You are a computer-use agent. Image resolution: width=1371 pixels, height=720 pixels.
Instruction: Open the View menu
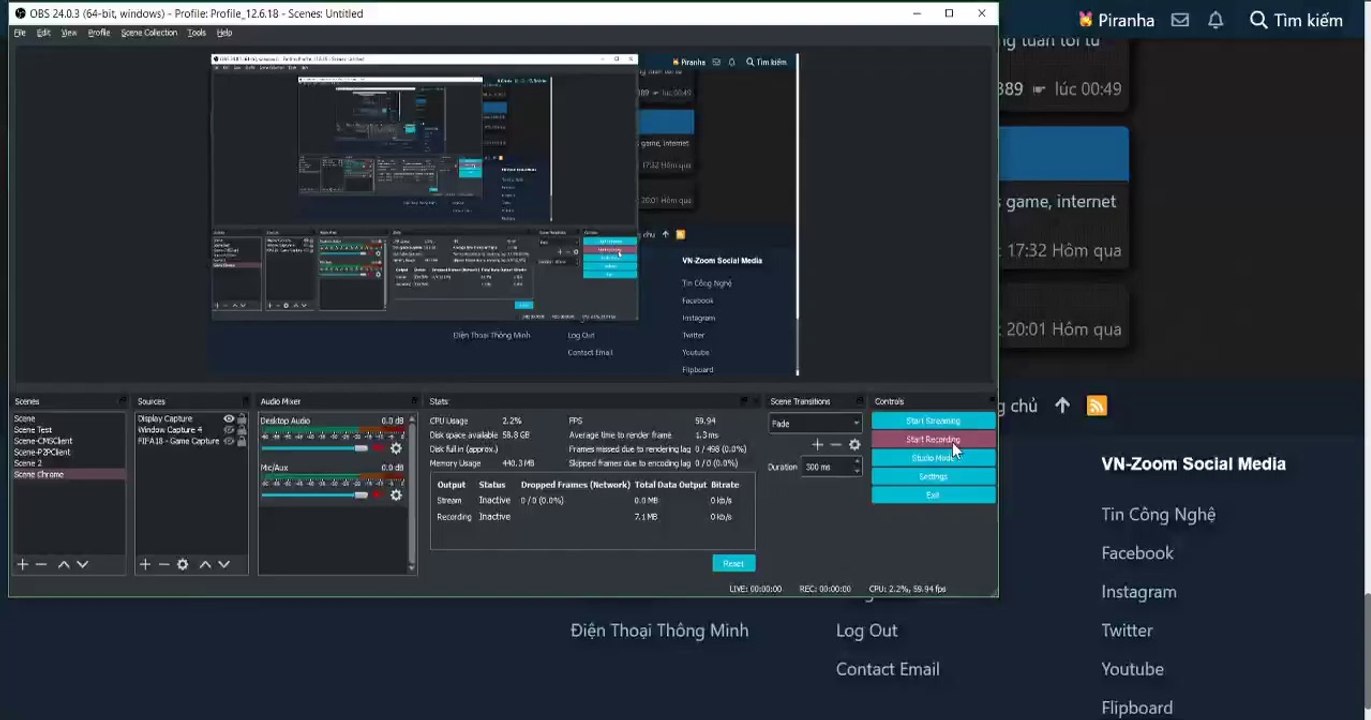point(69,33)
